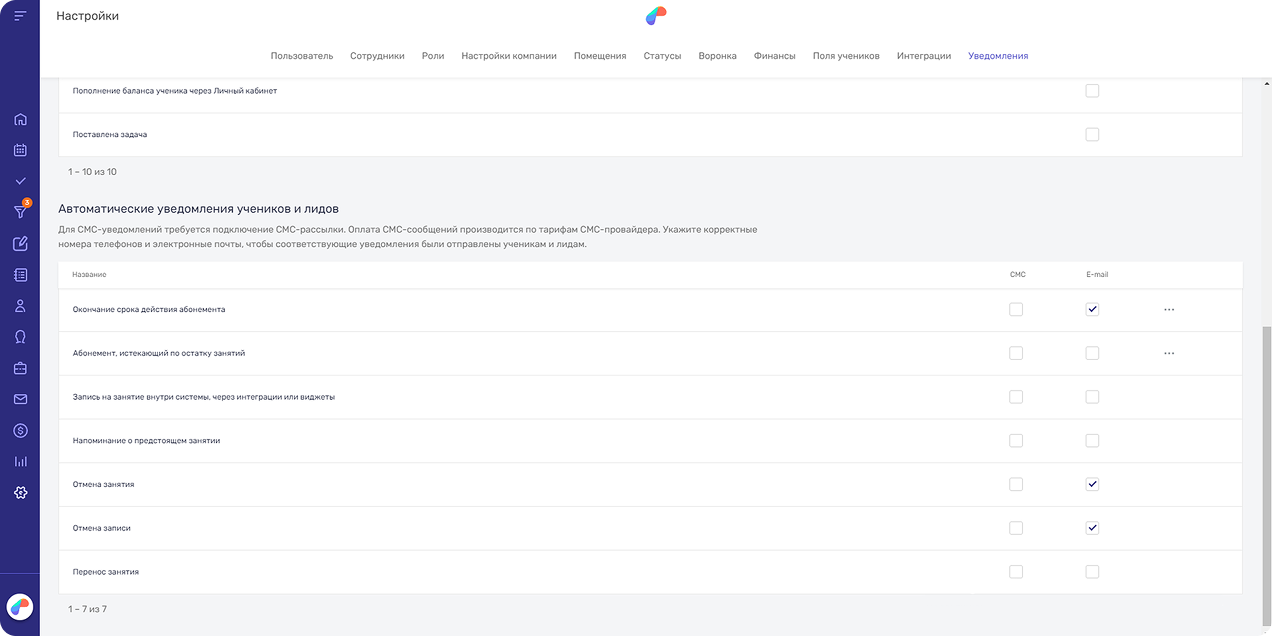Screen dimensions: 1272x636
Task: Click the person icon in the sidebar
Action: tap(20, 306)
